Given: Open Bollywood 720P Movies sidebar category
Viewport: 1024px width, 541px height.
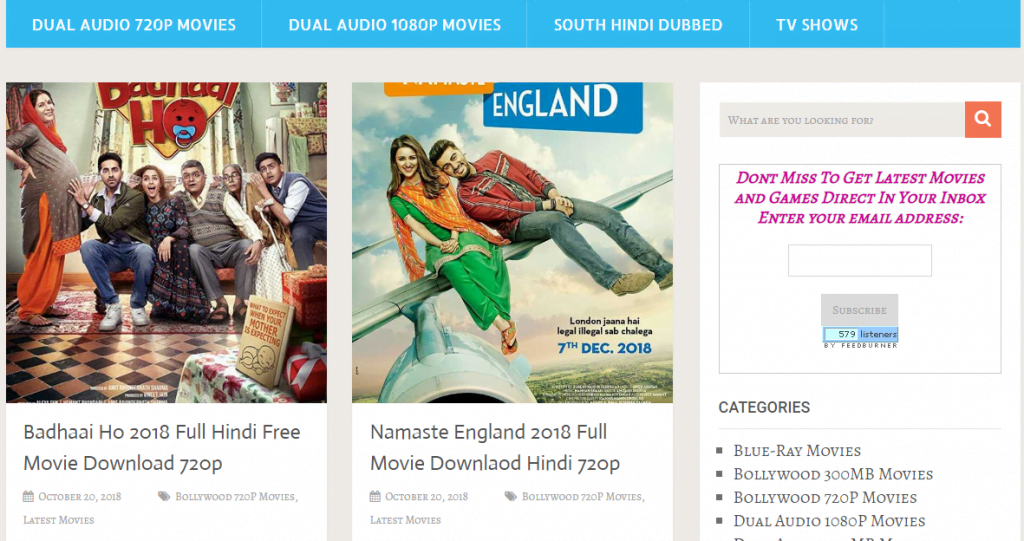Looking at the screenshot, I should pyautogui.click(x=825, y=498).
